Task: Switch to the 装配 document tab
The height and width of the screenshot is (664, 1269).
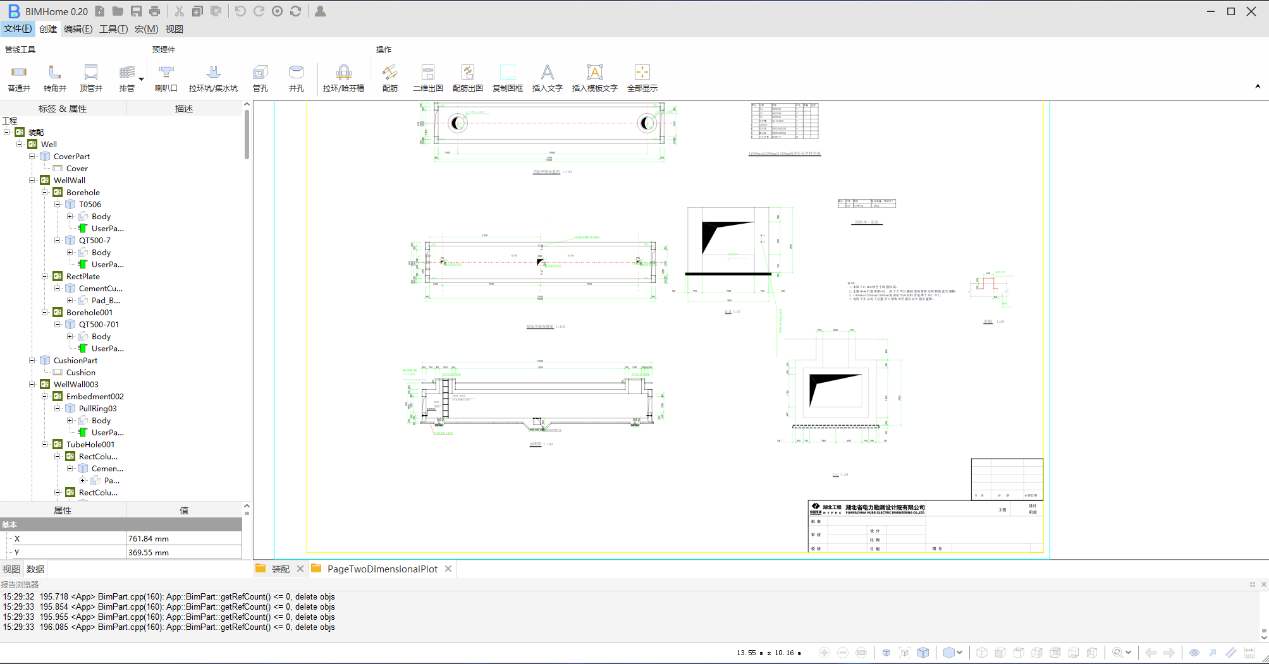Action: click(280, 568)
